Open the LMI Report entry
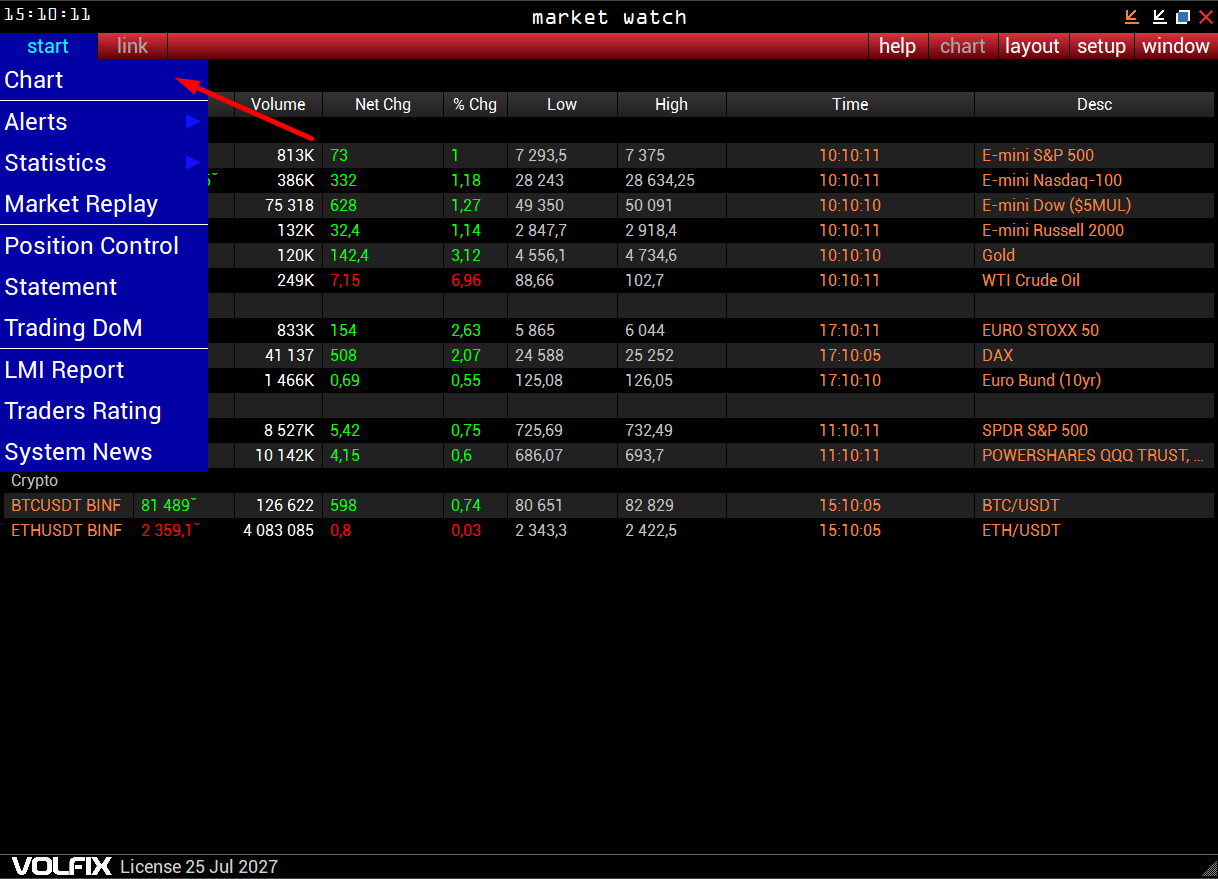 [104, 370]
